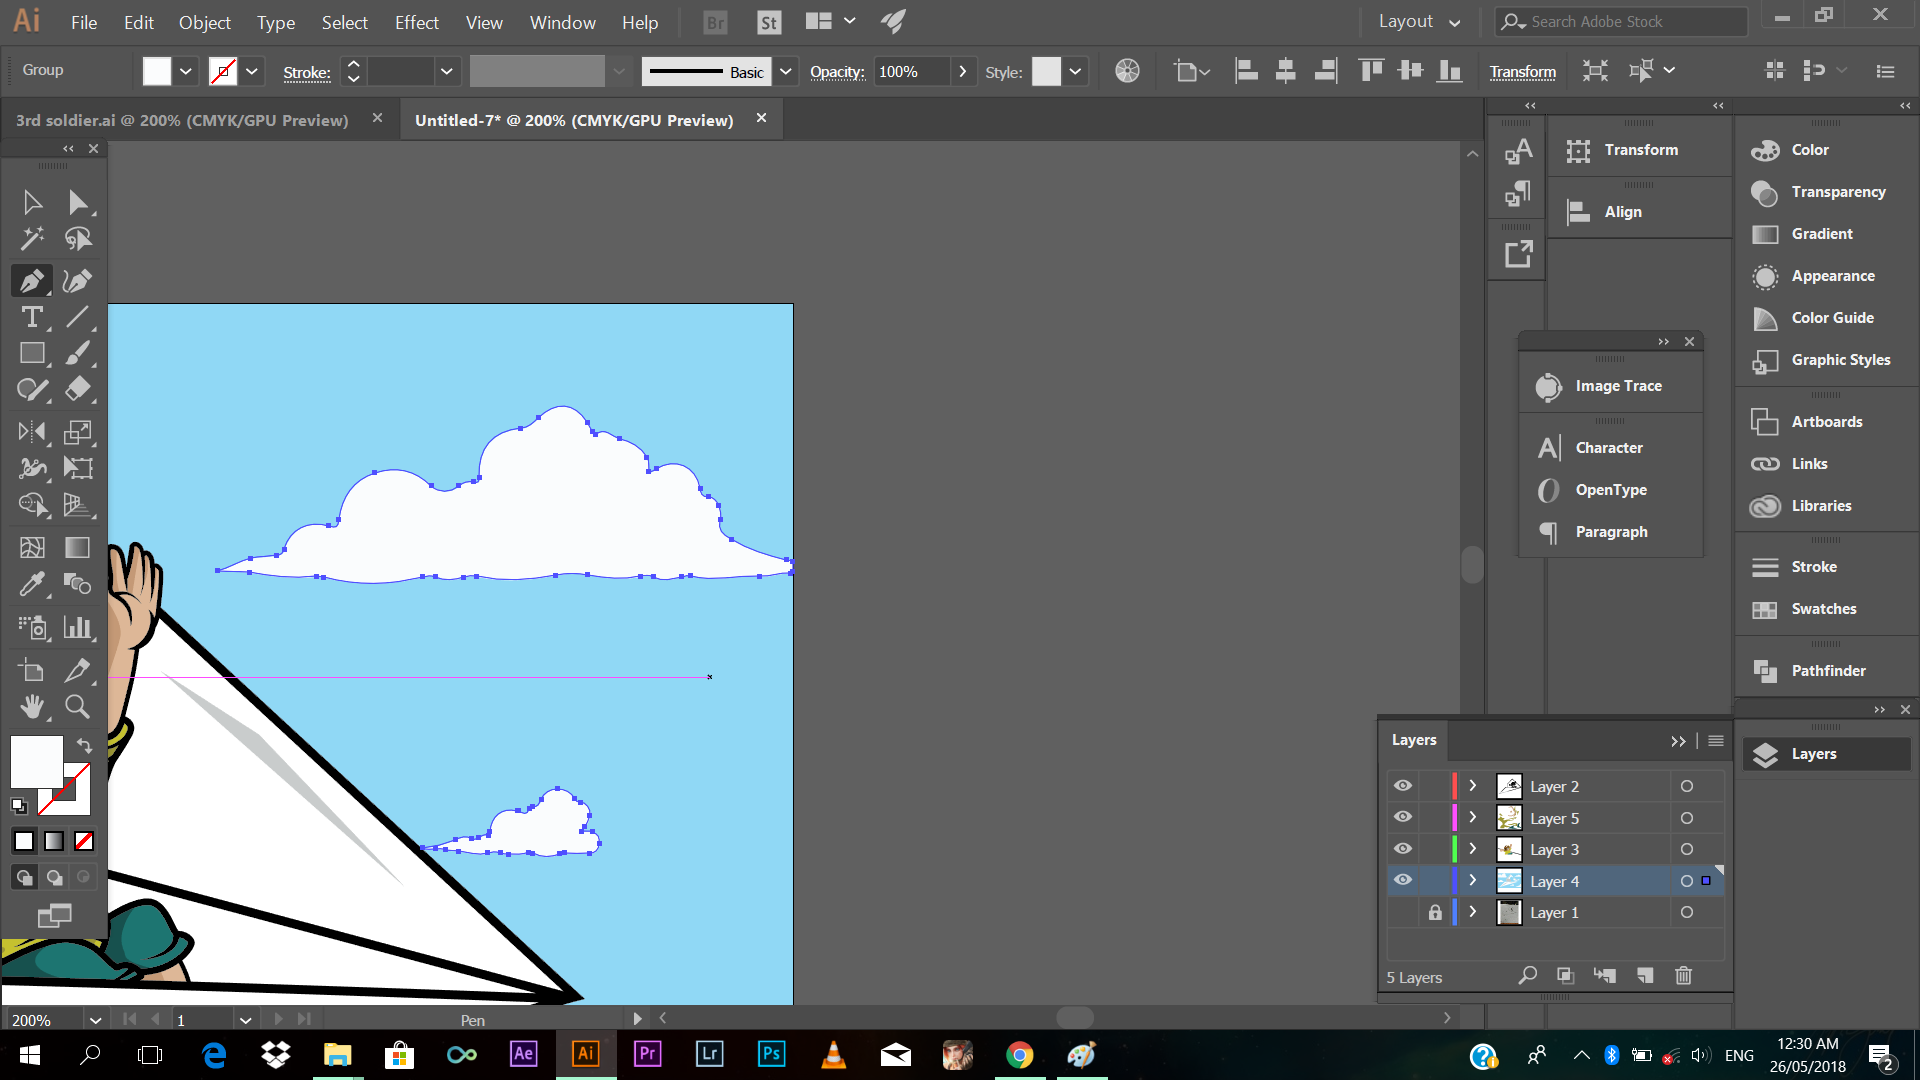
Task: Switch to Untitled-7 document tab
Action: 574,120
